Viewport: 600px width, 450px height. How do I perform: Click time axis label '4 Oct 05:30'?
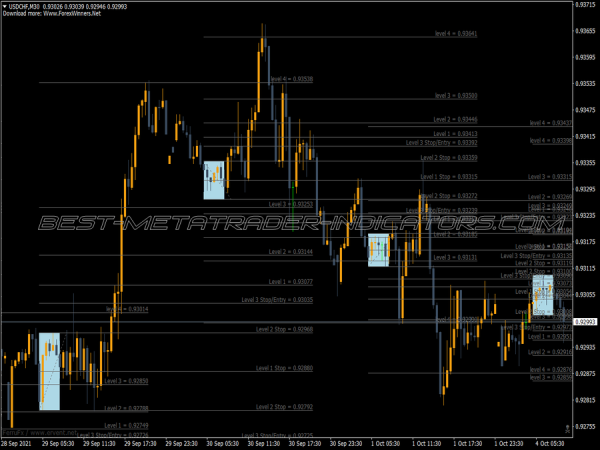[x=550, y=444]
